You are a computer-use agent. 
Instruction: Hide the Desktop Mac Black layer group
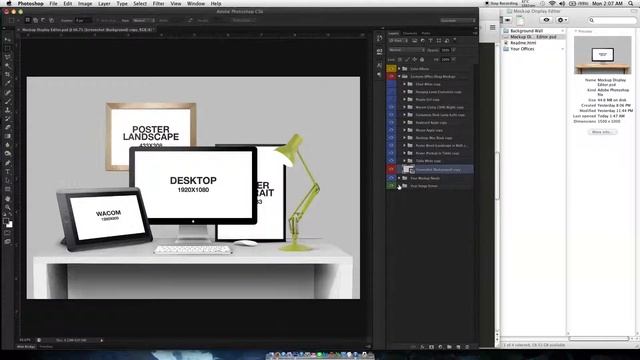(391, 138)
